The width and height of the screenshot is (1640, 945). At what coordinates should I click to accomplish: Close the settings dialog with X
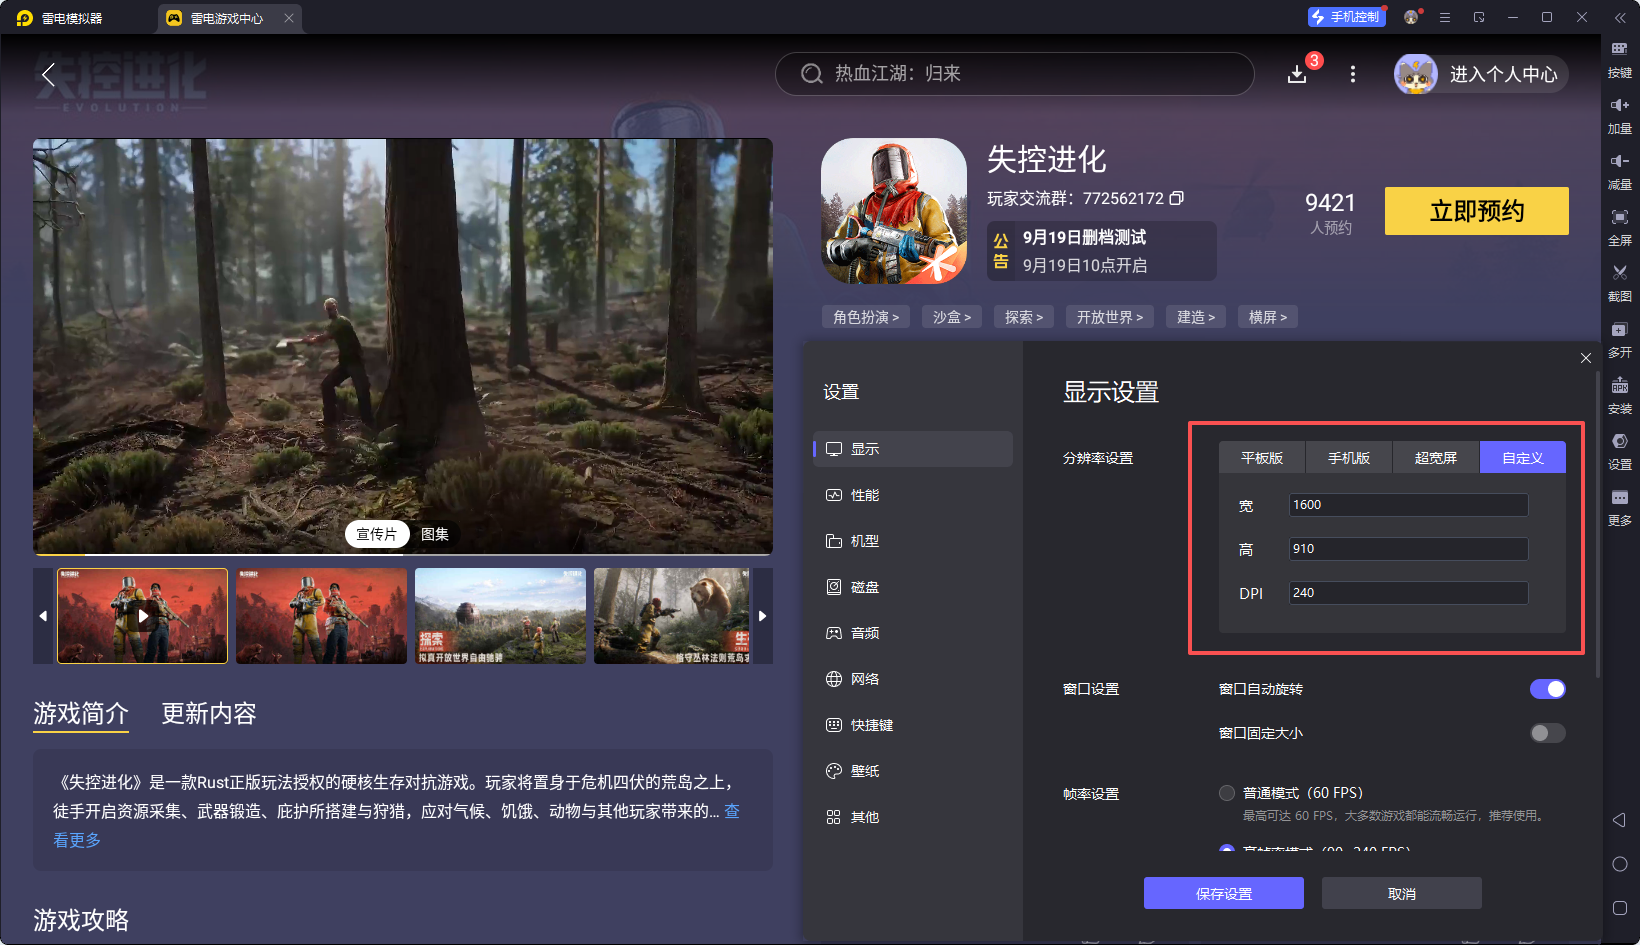(1586, 358)
